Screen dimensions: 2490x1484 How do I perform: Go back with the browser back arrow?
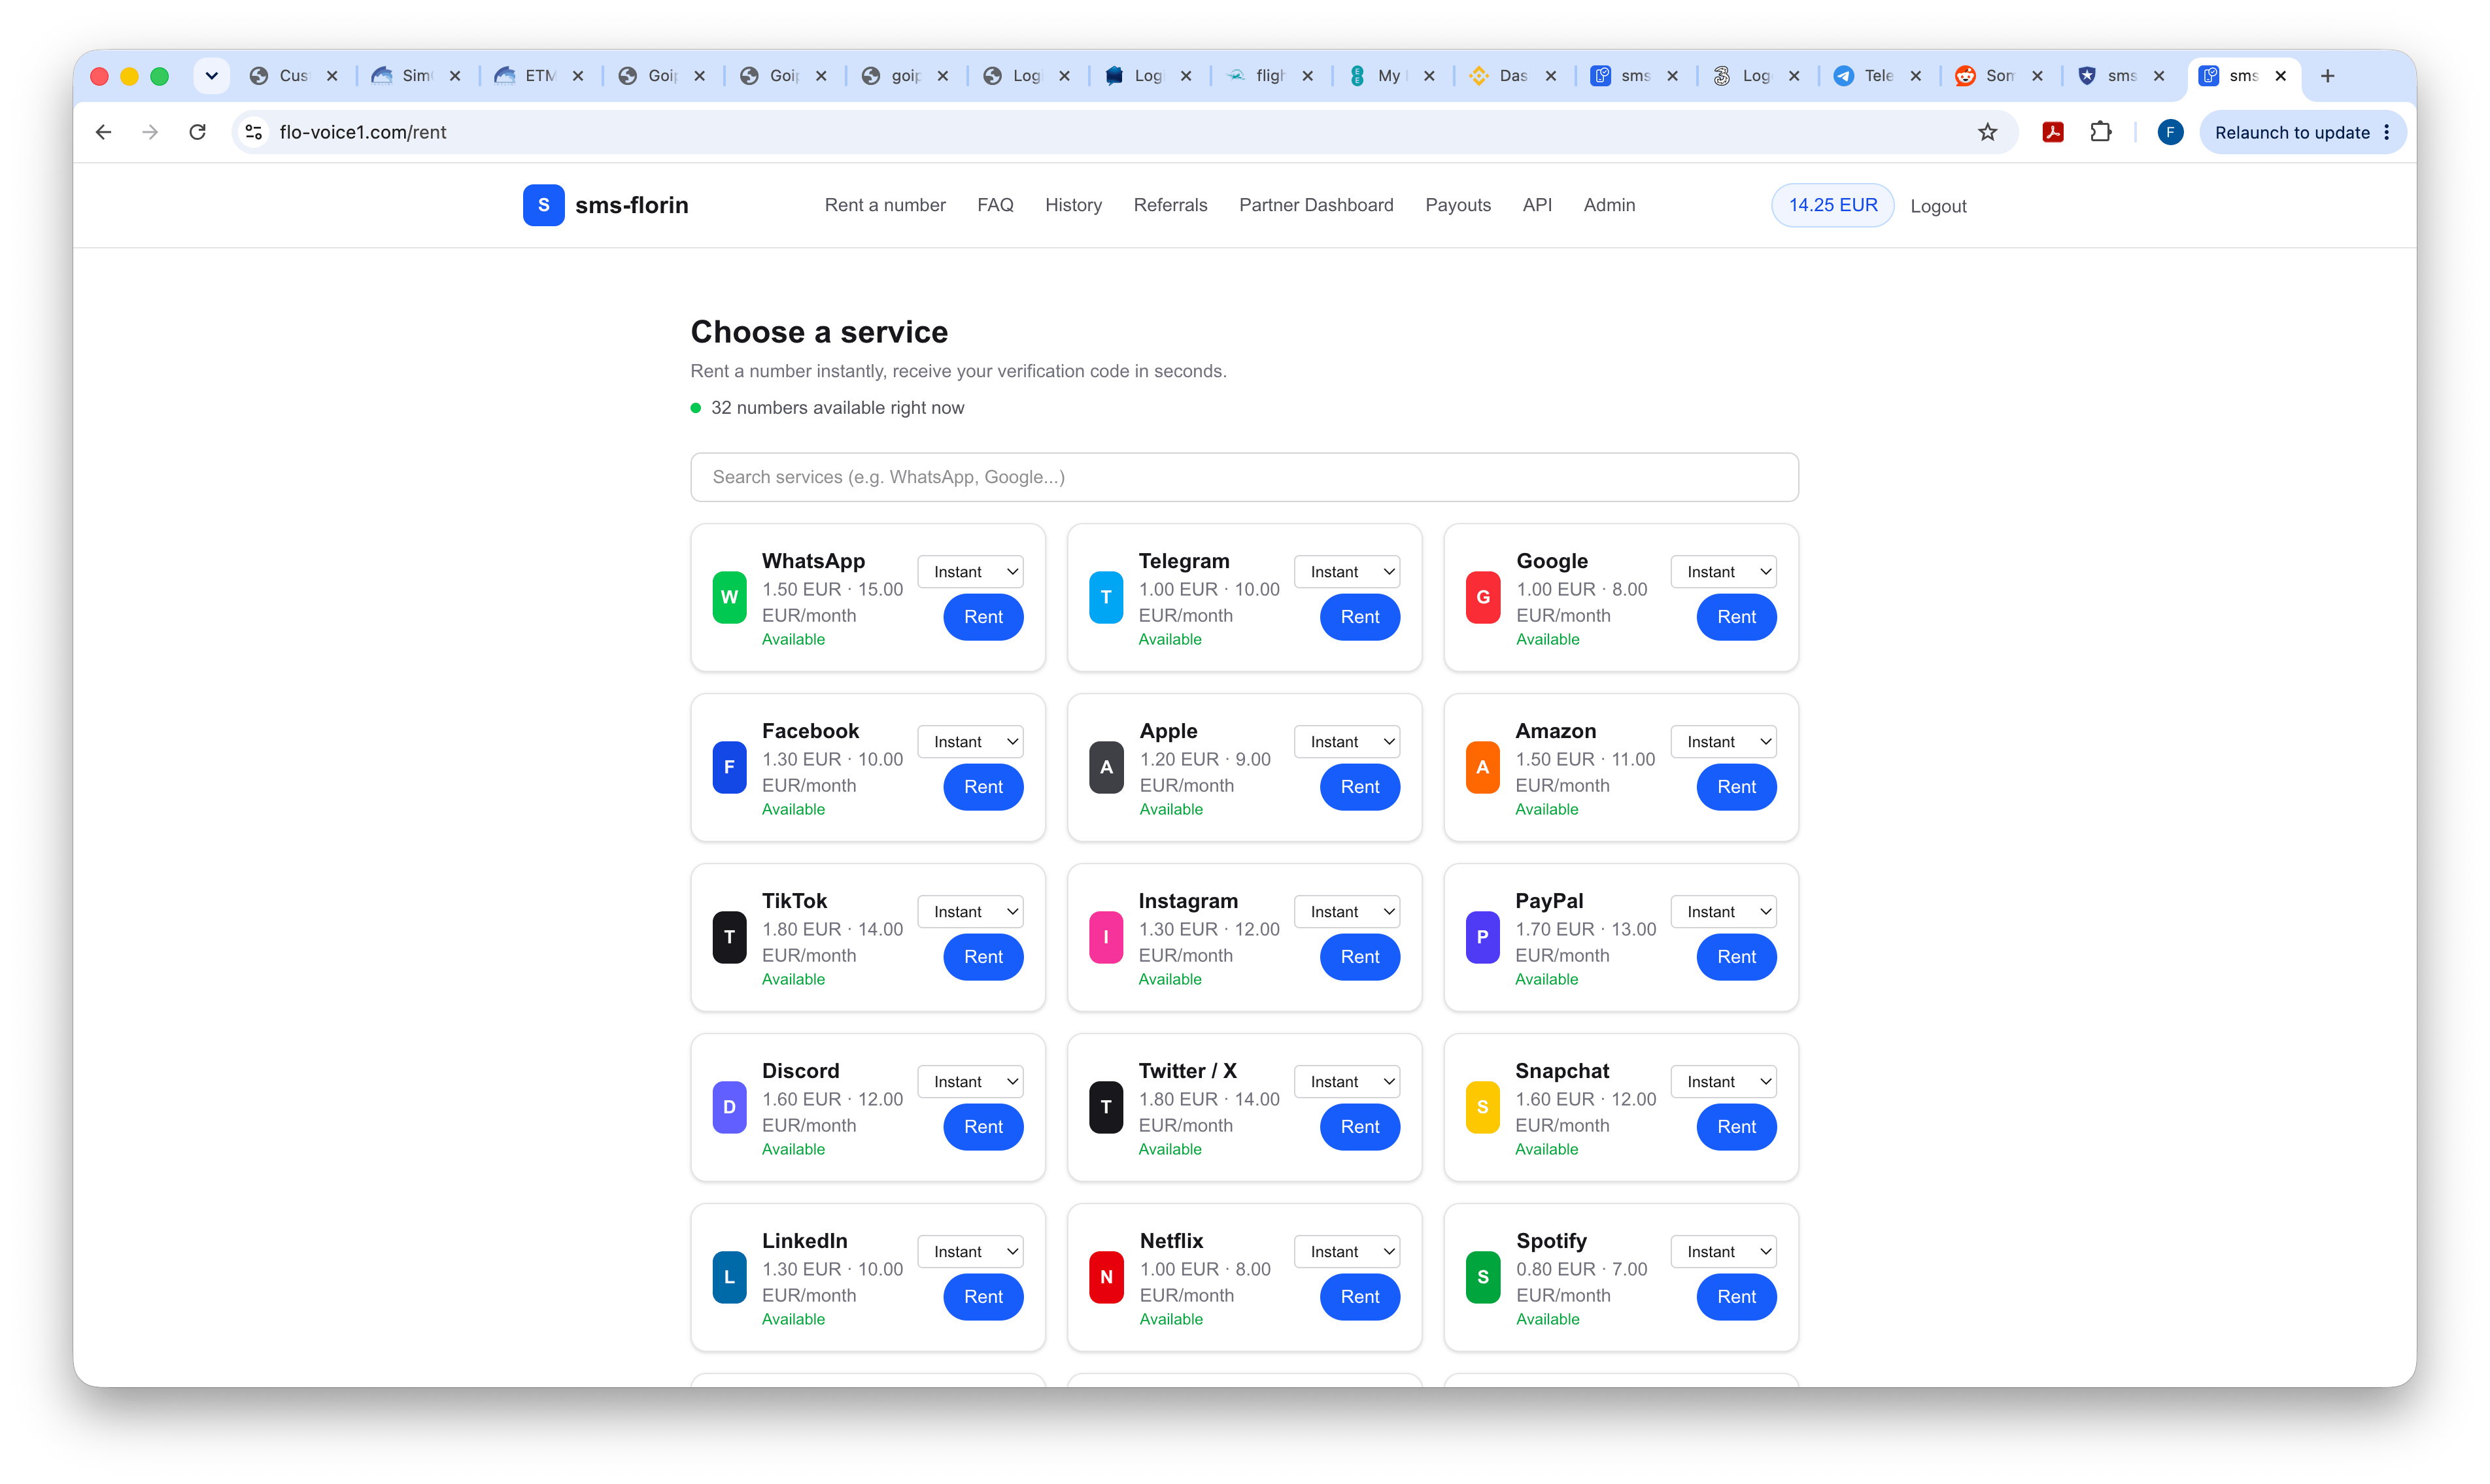pos(103,132)
